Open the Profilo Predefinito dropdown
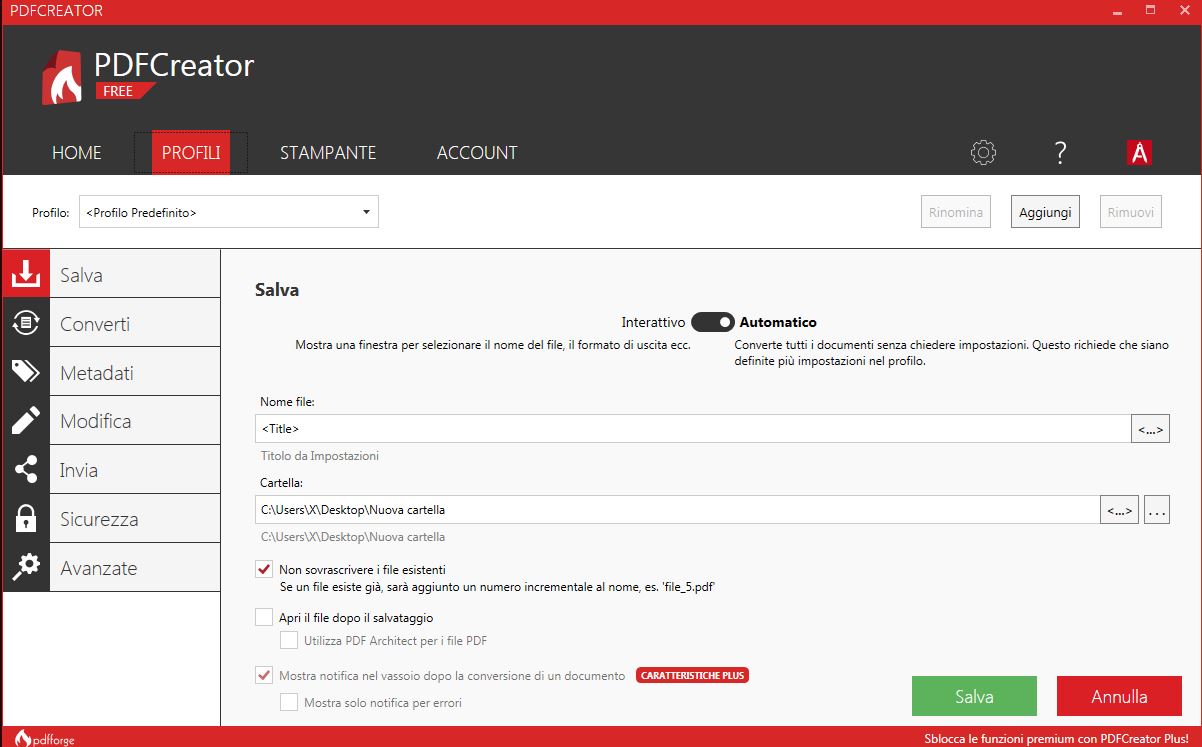This screenshot has height=747, width=1202. tap(229, 212)
